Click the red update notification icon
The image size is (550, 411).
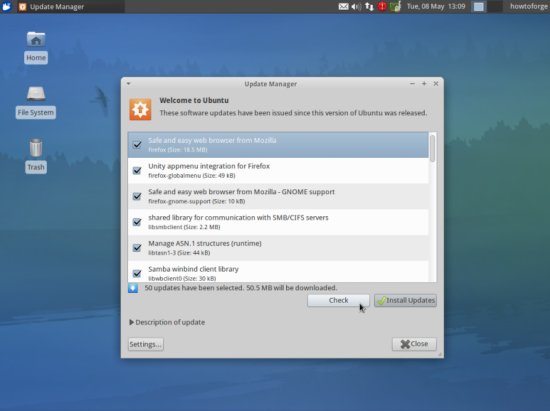382,6
